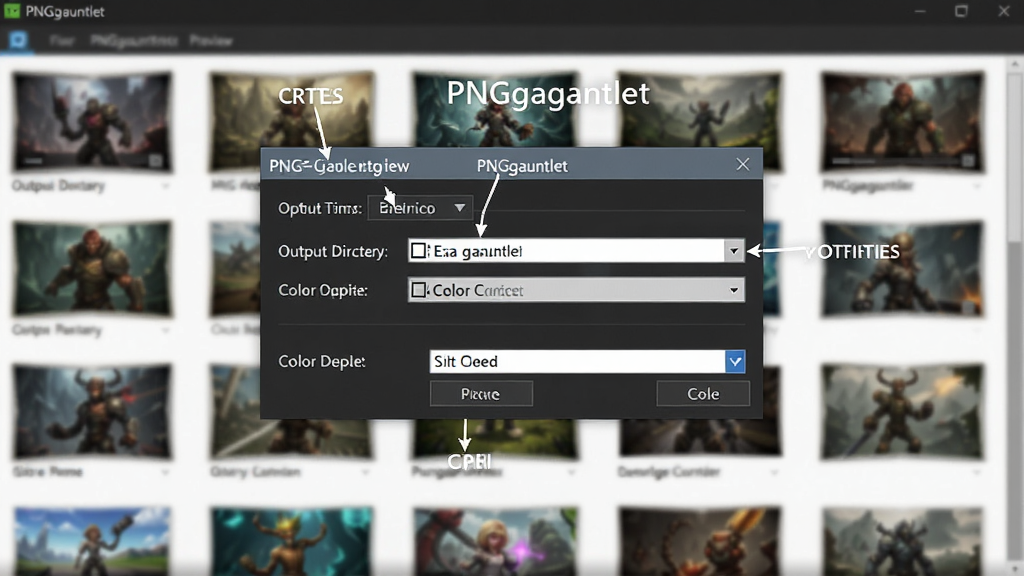
Task: Expand the arrow beside the Dervige Contler label
Action: (x=774, y=472)
